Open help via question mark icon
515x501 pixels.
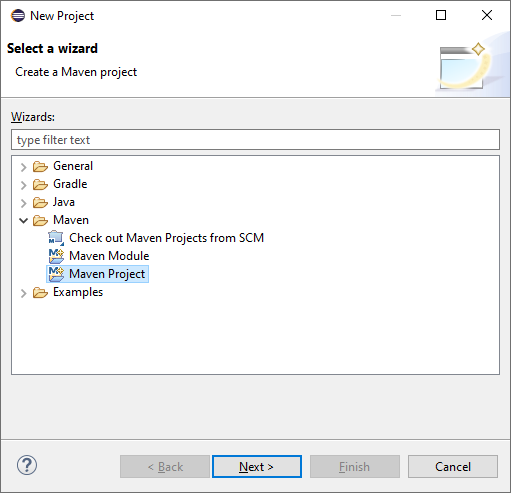[x=27, y=465]
